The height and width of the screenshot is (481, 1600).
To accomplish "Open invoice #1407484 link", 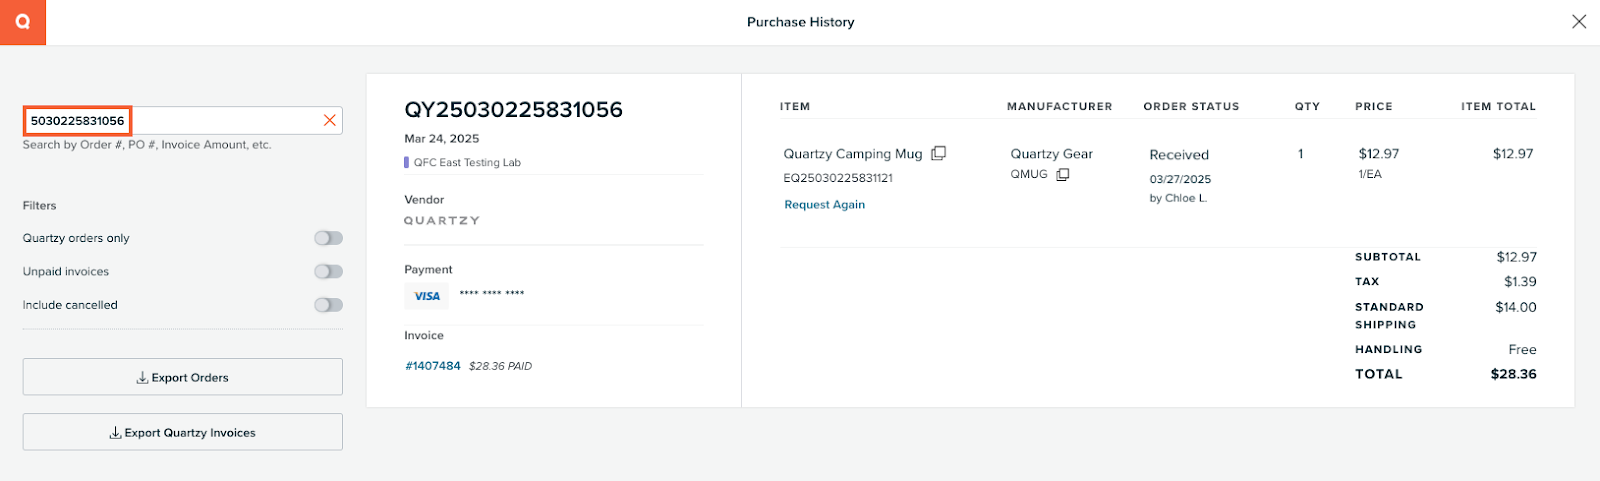I will (433, 366).
